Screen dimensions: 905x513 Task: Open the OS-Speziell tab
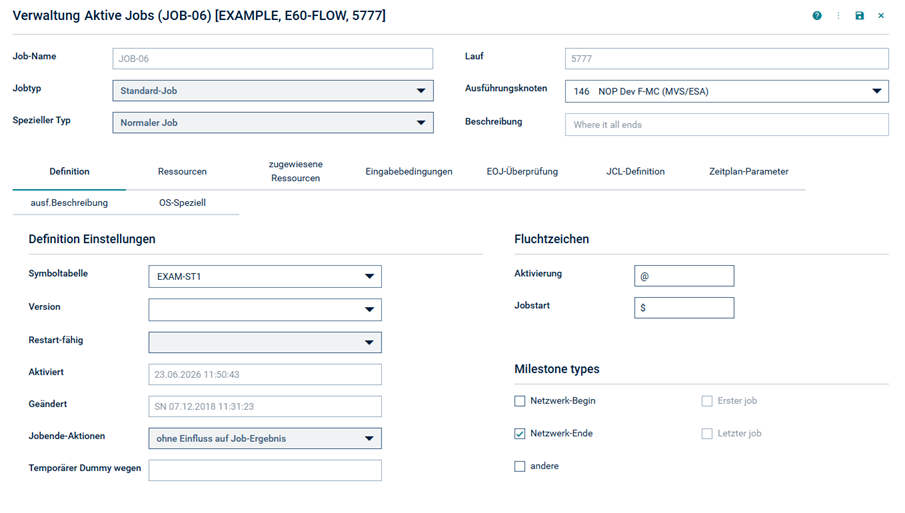pyautogui.click(x=182, y=203)
